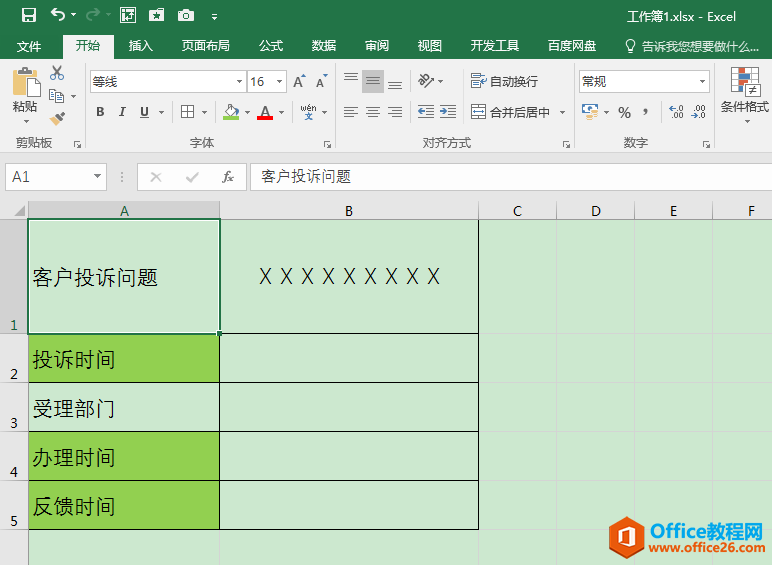
Task: Open the font size 16 dropdown
Action: coord(279,81)
